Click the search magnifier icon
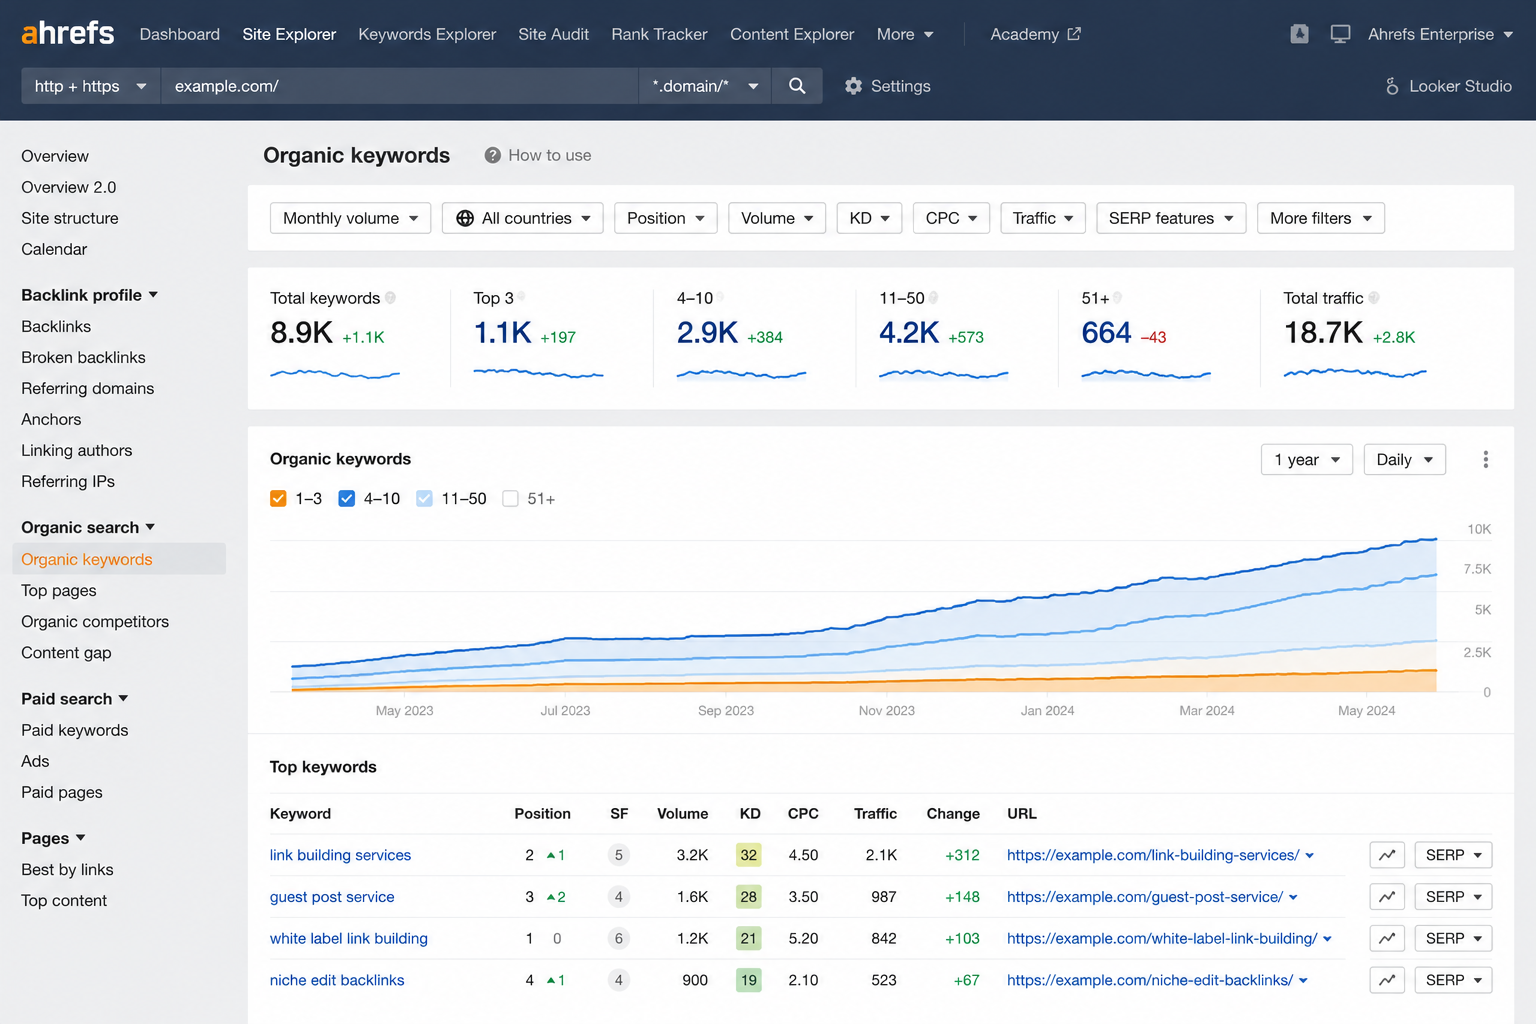 coord(797,86)
